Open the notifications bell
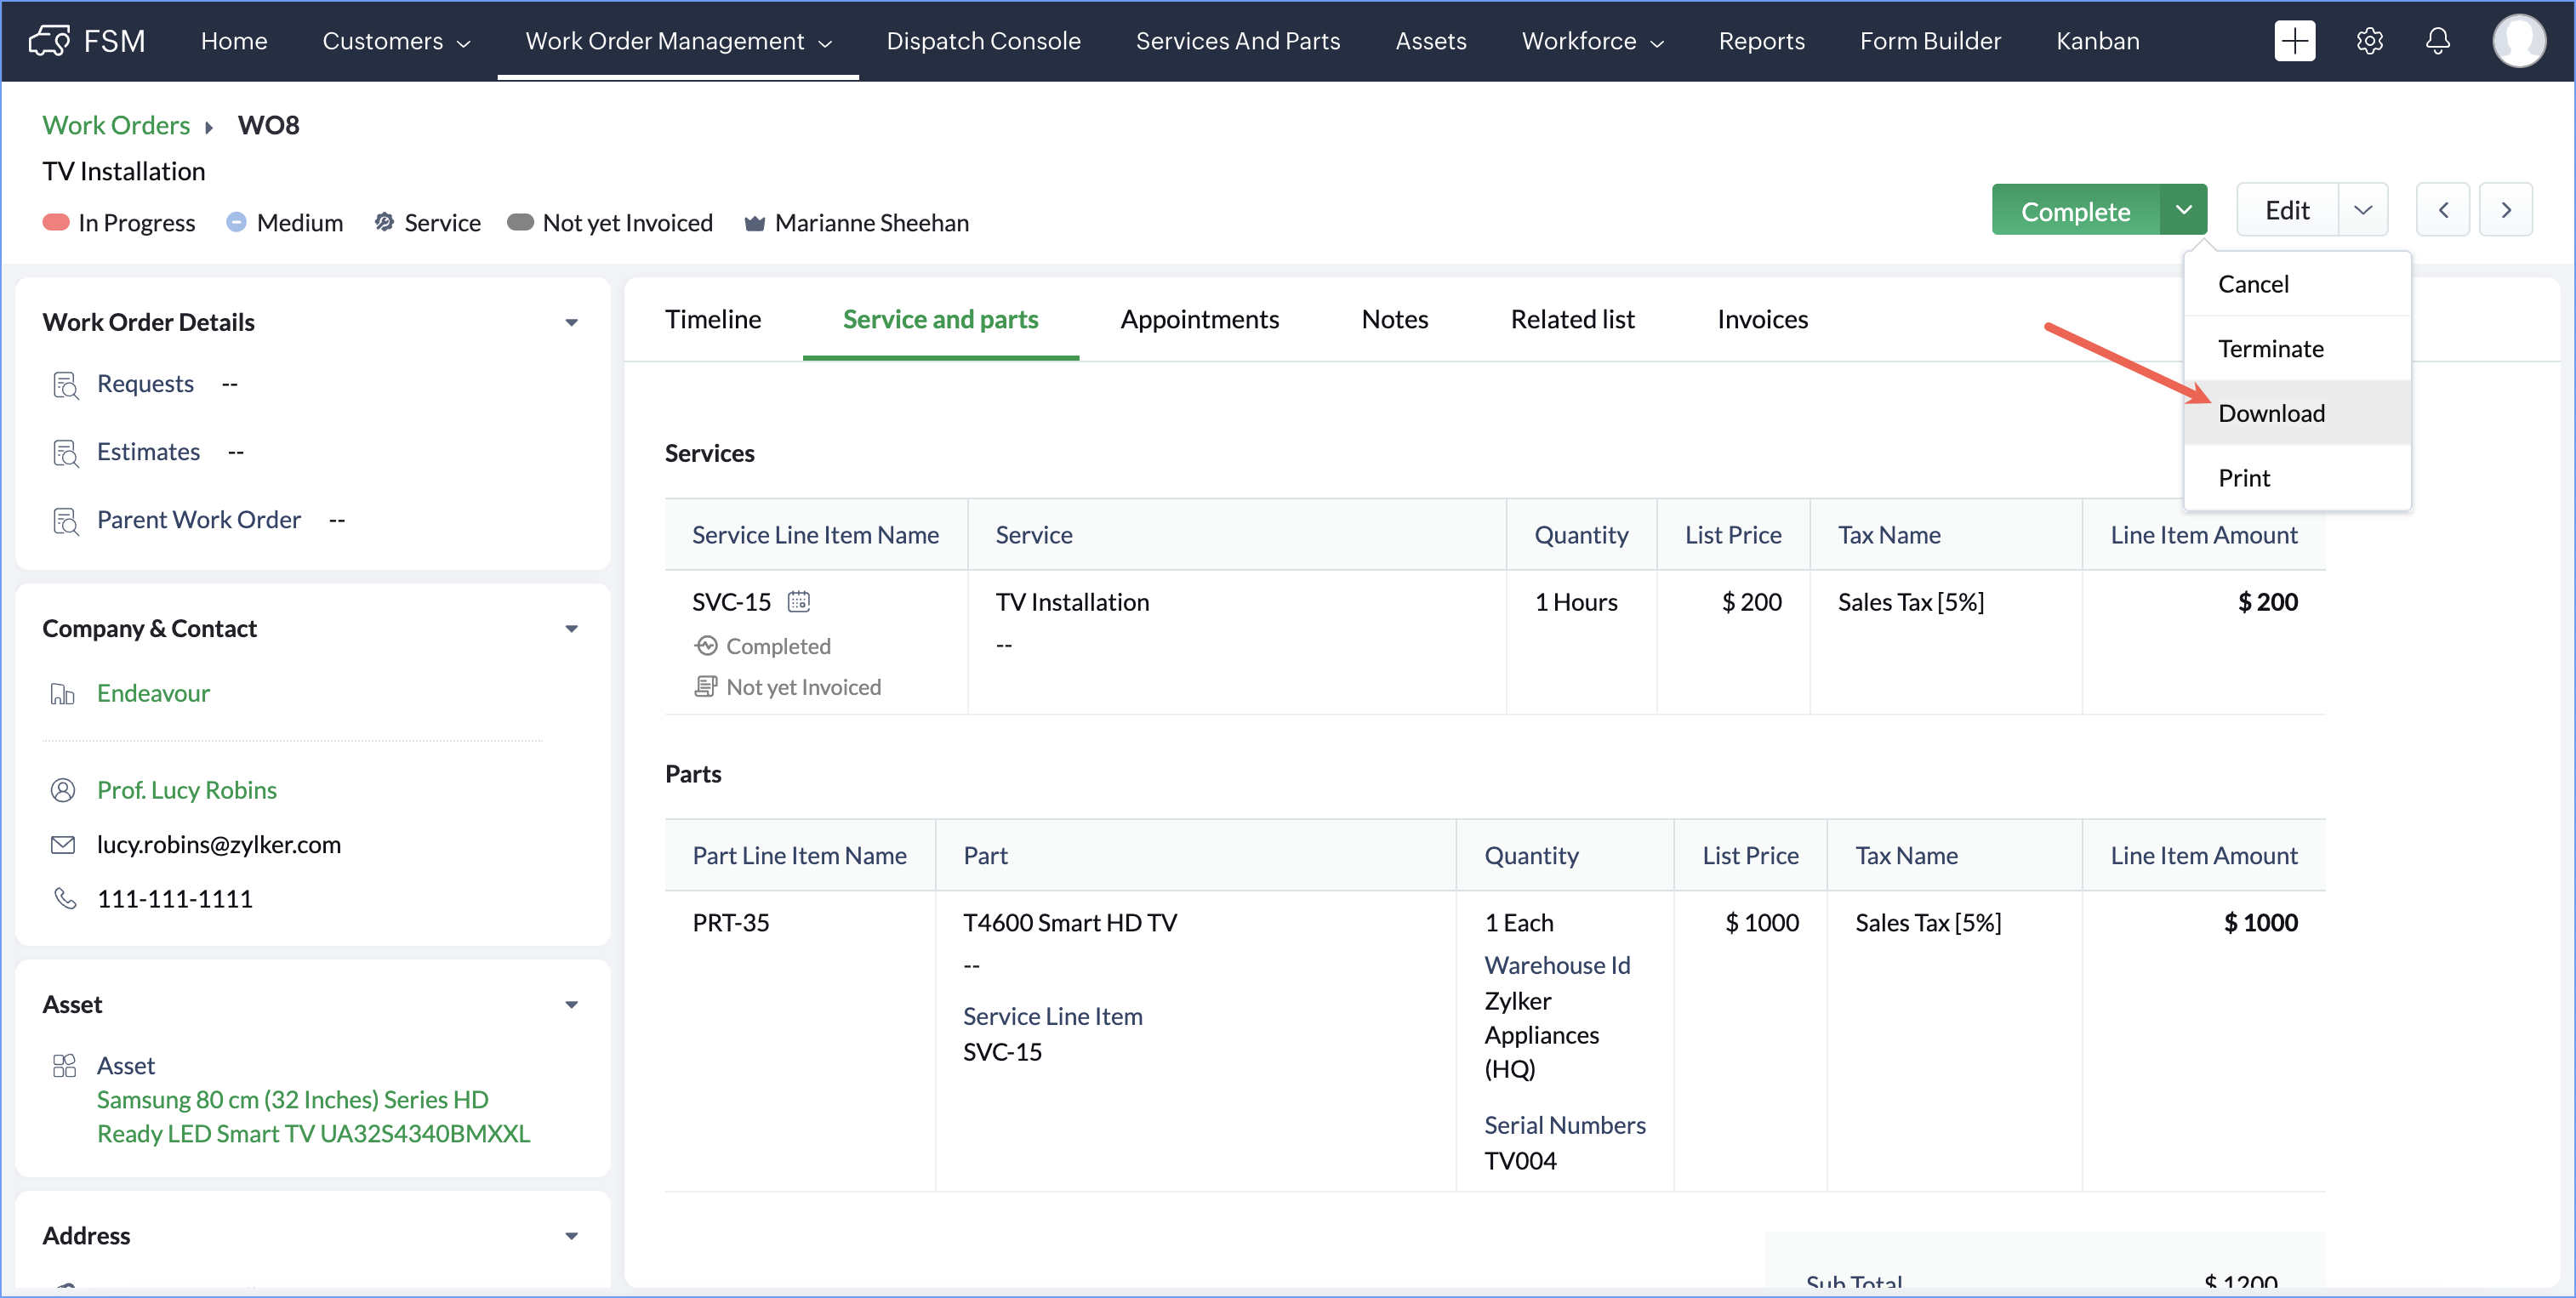Image resolution: width=2576 pixels, height=1298 pixels. [x=2437, y=41]
